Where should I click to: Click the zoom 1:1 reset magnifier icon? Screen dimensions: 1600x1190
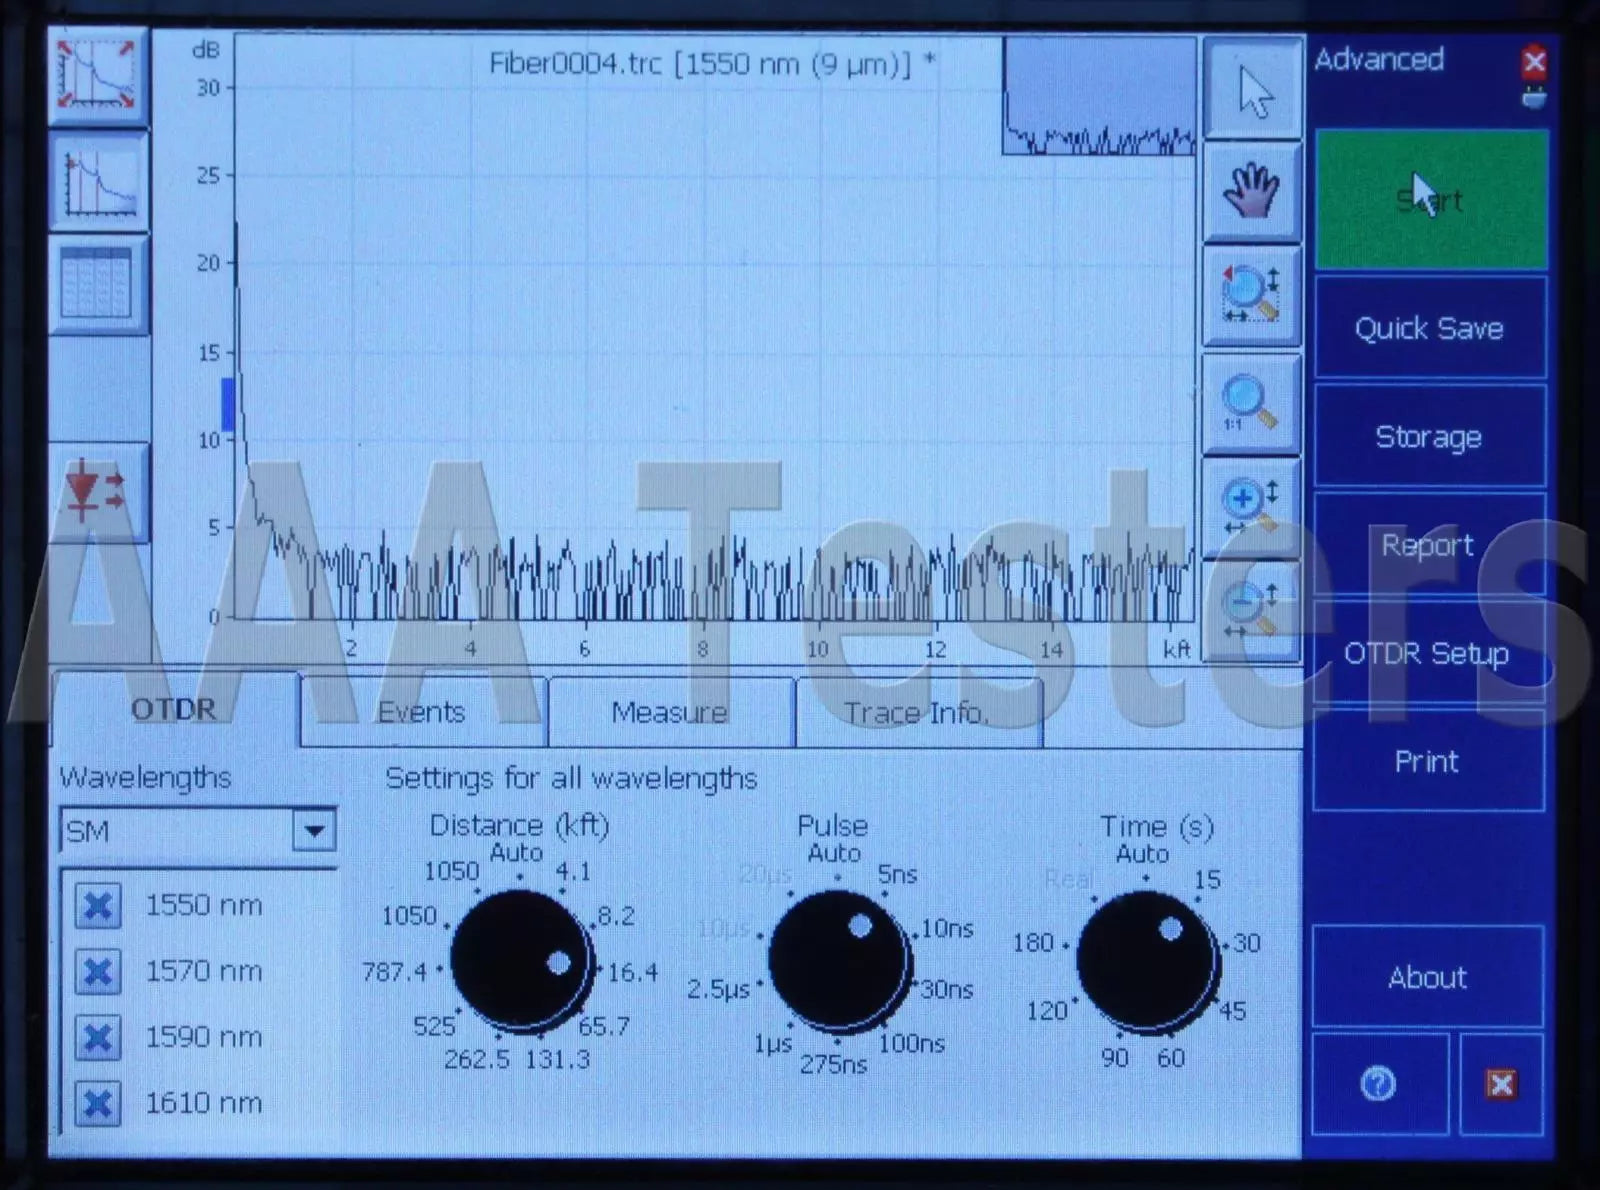[1250, 402]
